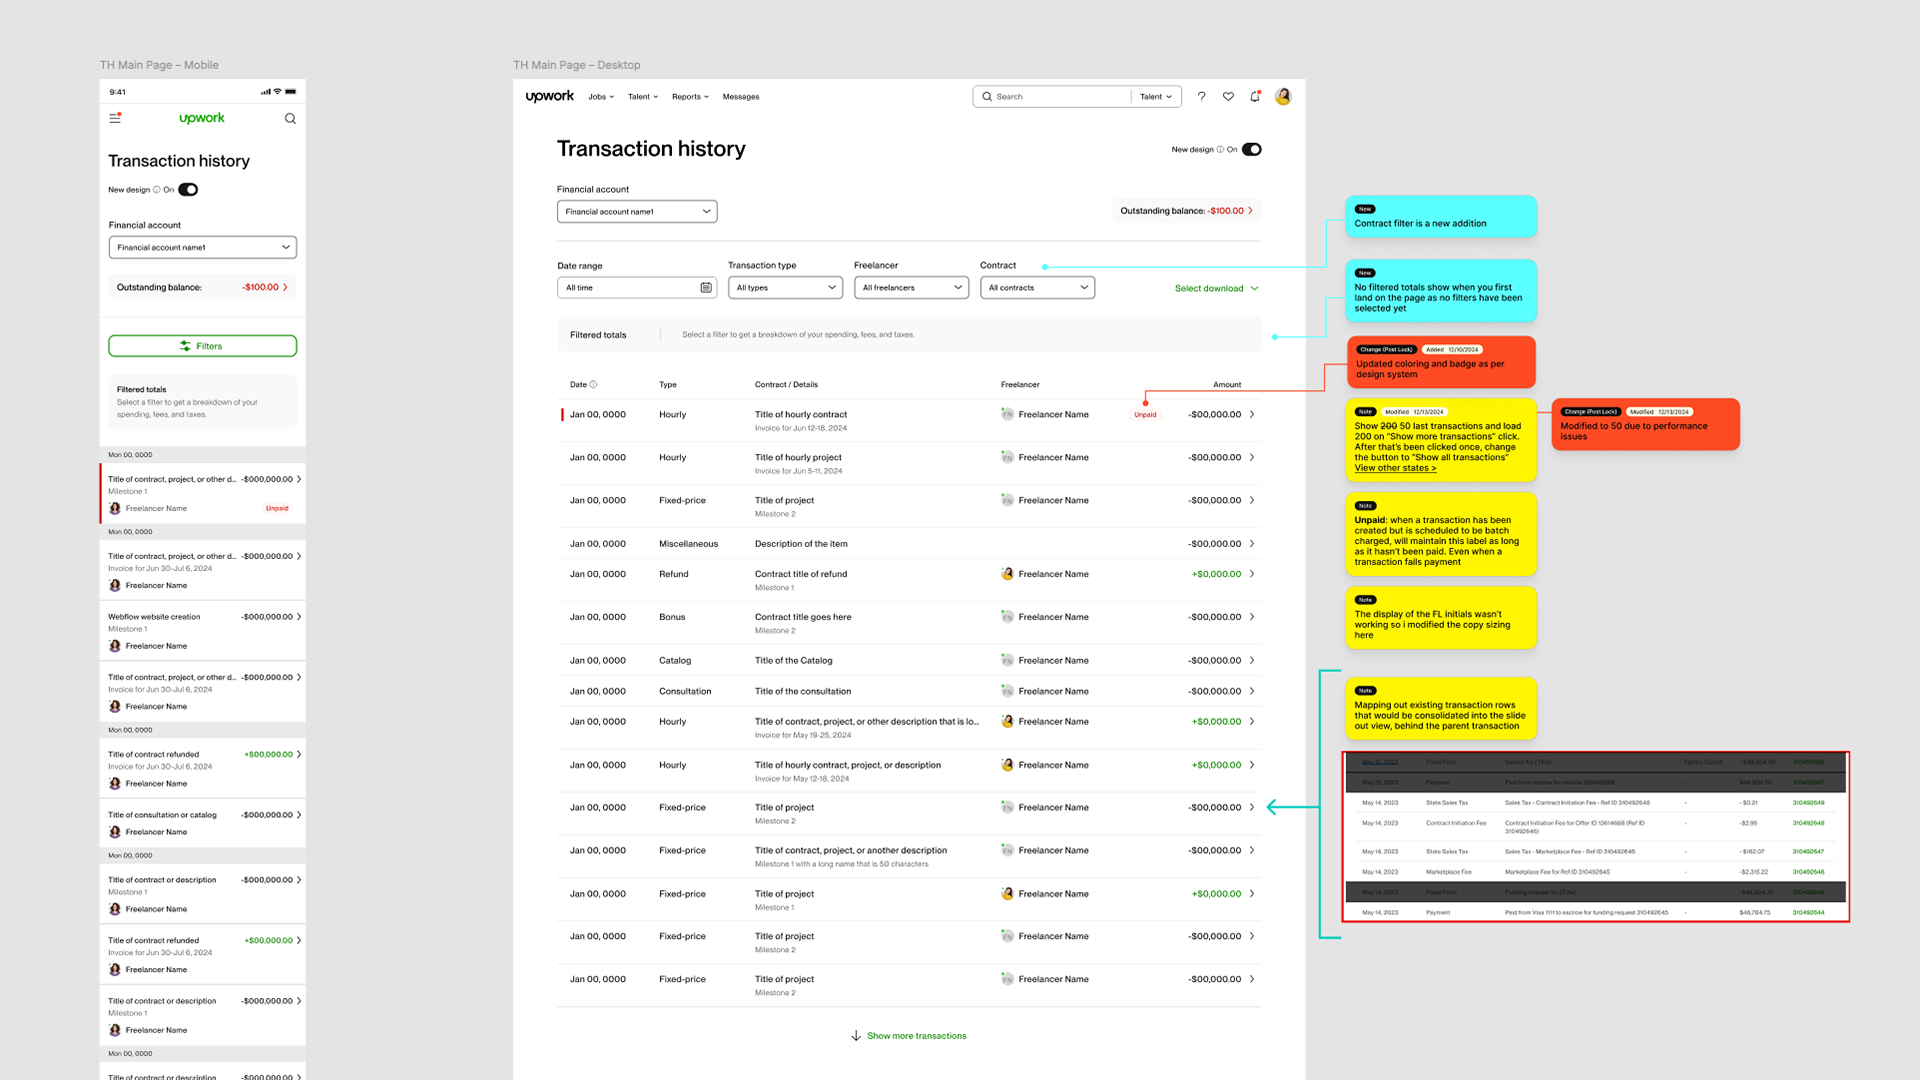The height and width of the screenshot is (1080, 1920).
Task: Click mobile hamburger menu icon
Action: pyautogui.click(x=115, y=118)
